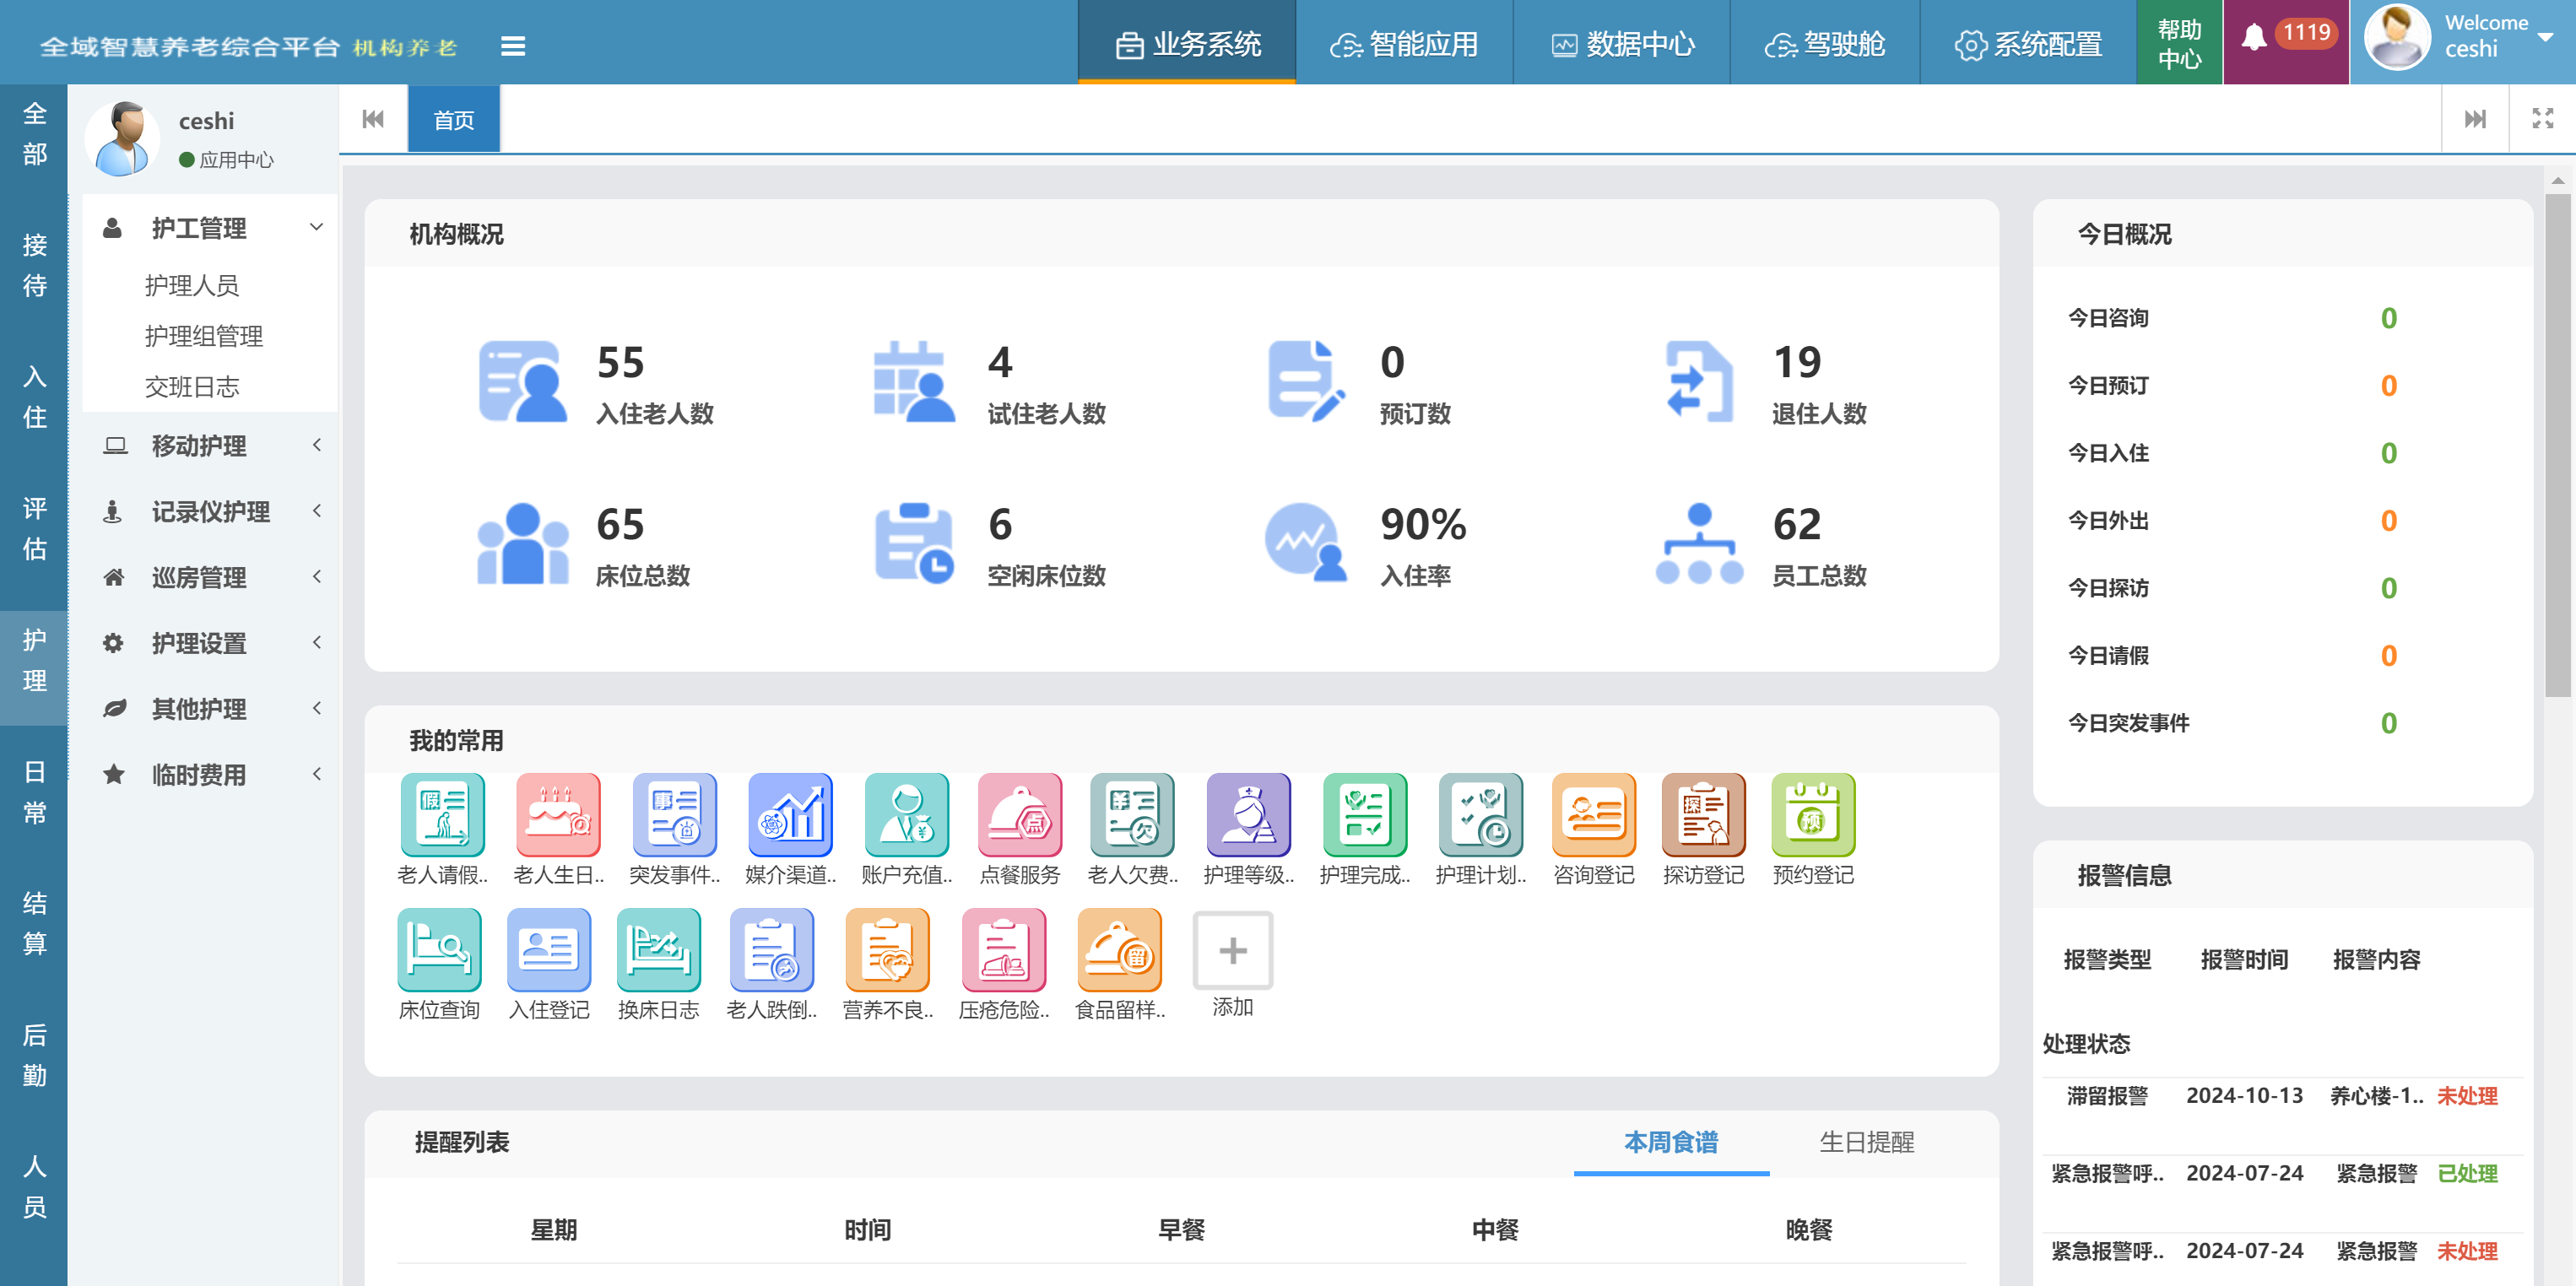This screenshot has height=1286, width=2576.
Task: Collapse the 护工管理 menu
Action: point(211,228)
